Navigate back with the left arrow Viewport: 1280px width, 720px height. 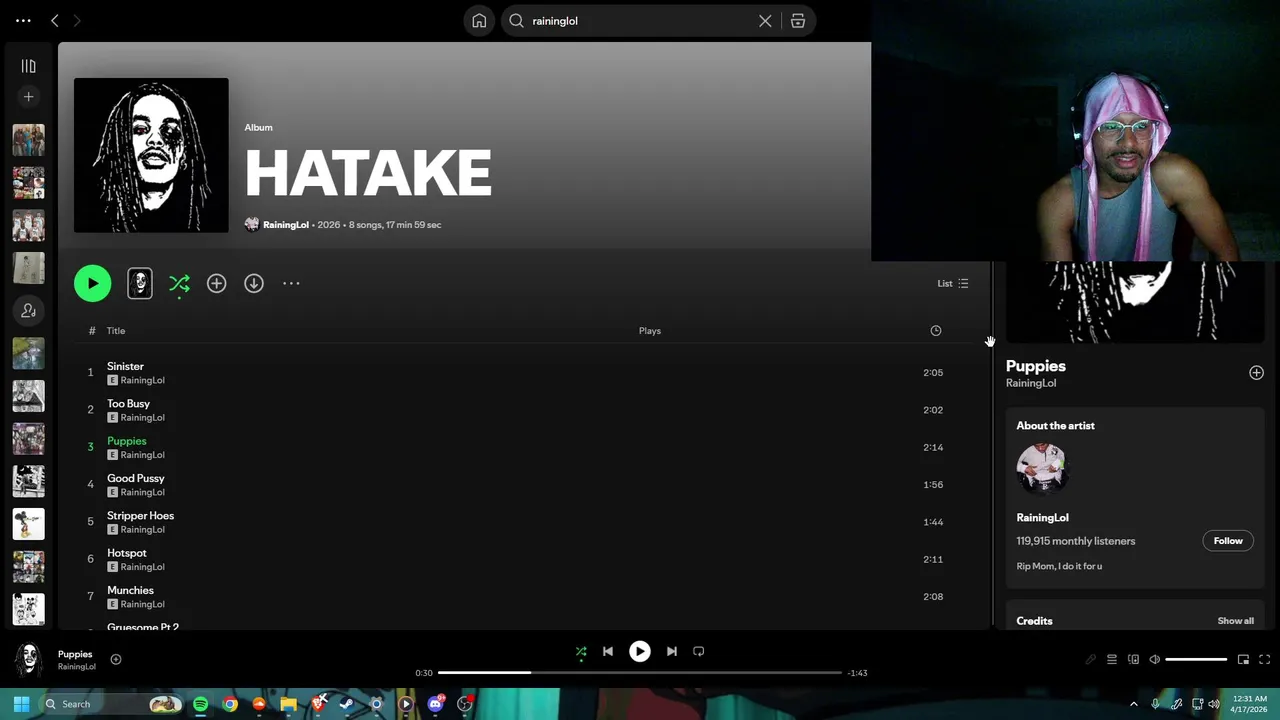(54, 20)
